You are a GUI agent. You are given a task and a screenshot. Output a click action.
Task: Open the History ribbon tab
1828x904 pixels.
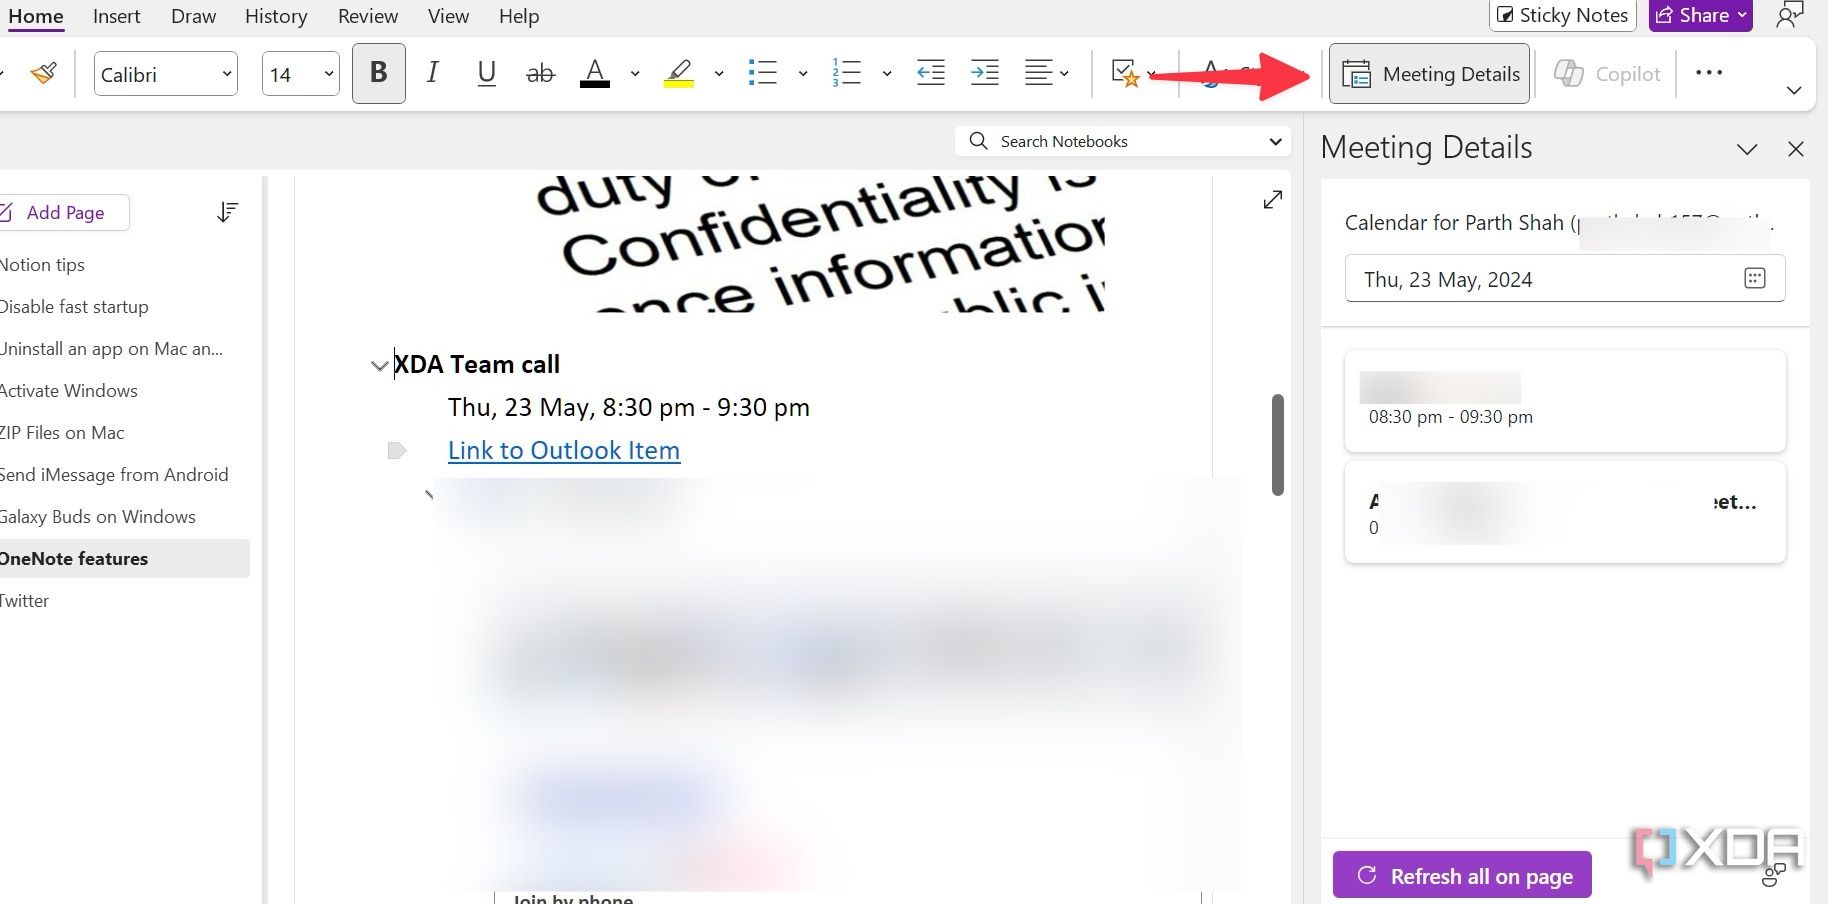pyautogui.click(x=276, y=16)
